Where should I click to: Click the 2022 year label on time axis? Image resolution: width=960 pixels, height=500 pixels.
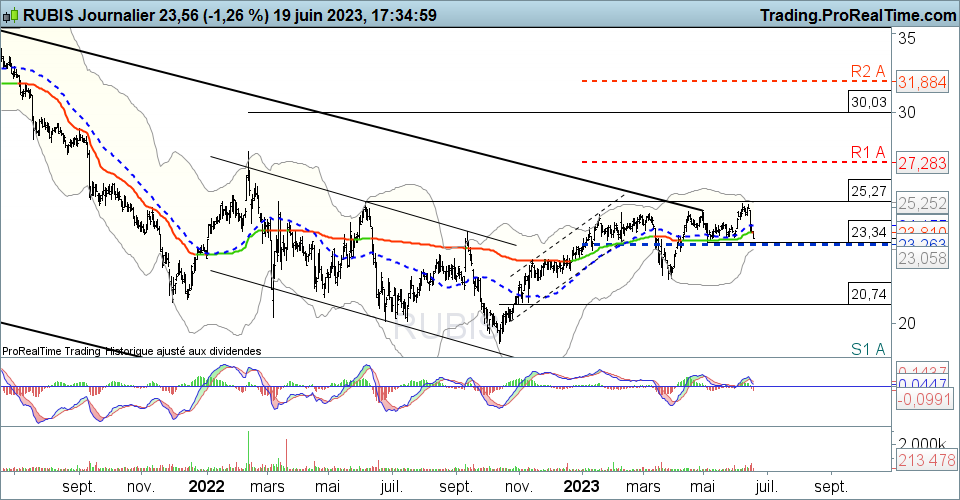click(x=206, y=487)
